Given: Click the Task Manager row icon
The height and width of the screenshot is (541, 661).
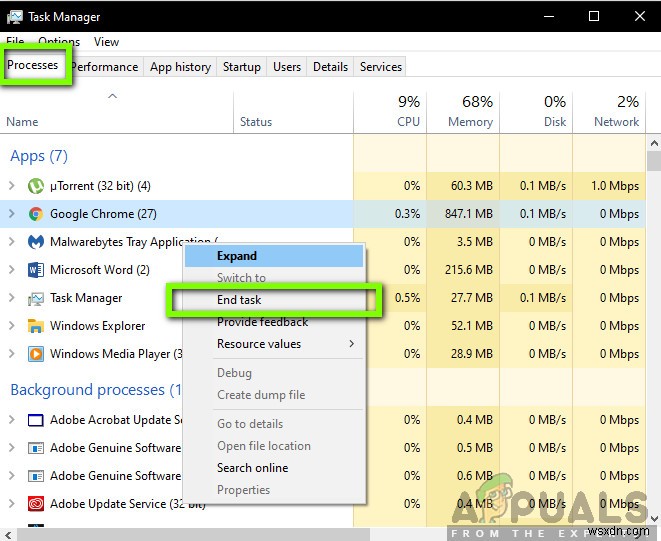Looking at the screenshot, I should (36, 298).
